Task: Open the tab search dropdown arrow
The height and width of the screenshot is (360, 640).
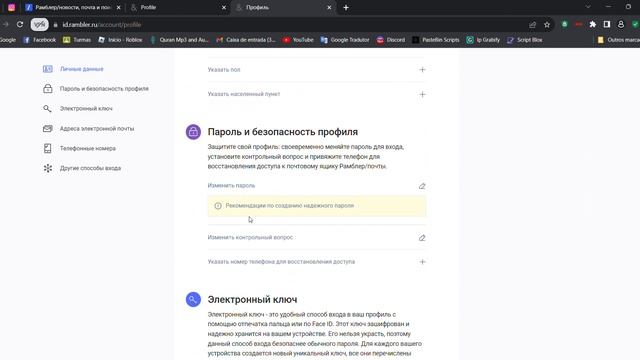Action: [588, 7]
